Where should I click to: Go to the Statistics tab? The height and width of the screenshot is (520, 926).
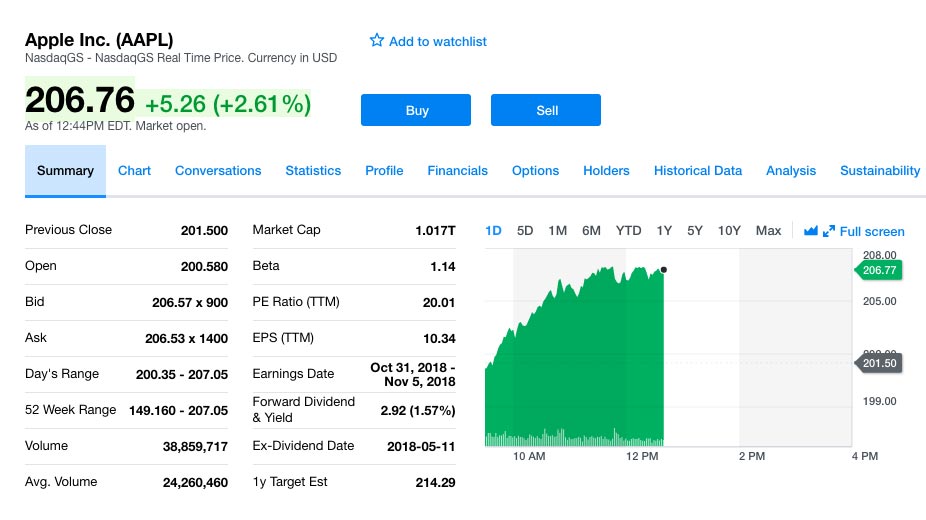(313, 171)
